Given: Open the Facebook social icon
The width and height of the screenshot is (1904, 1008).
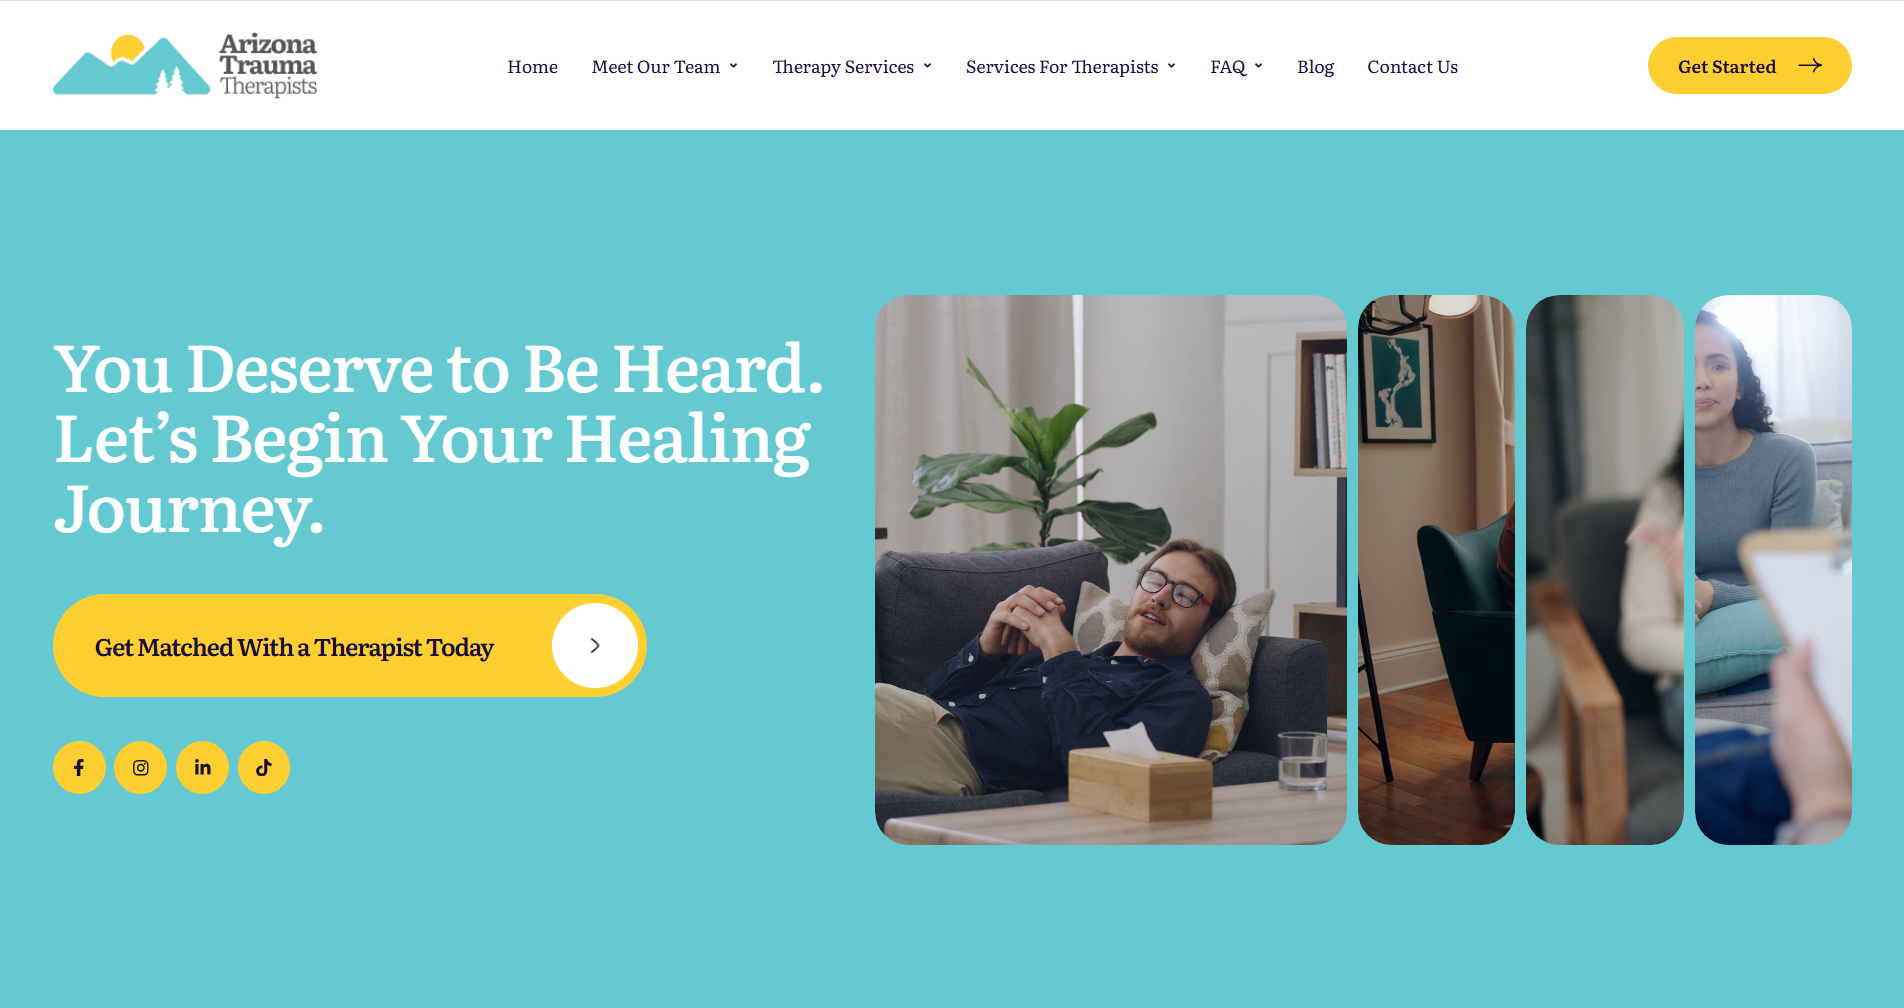Looking at the screenshot, I should [79, 768].
